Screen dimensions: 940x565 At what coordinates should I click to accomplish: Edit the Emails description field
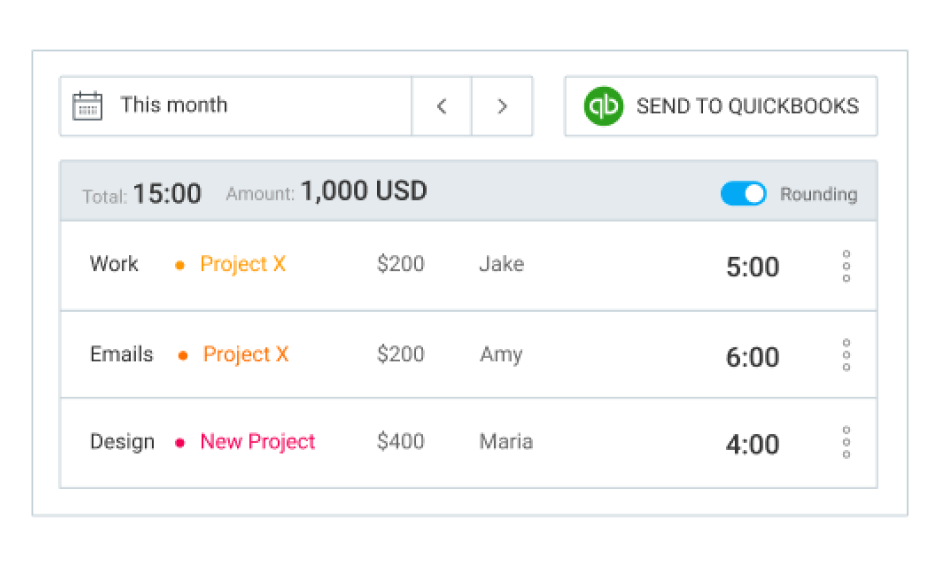click(121, 354)
